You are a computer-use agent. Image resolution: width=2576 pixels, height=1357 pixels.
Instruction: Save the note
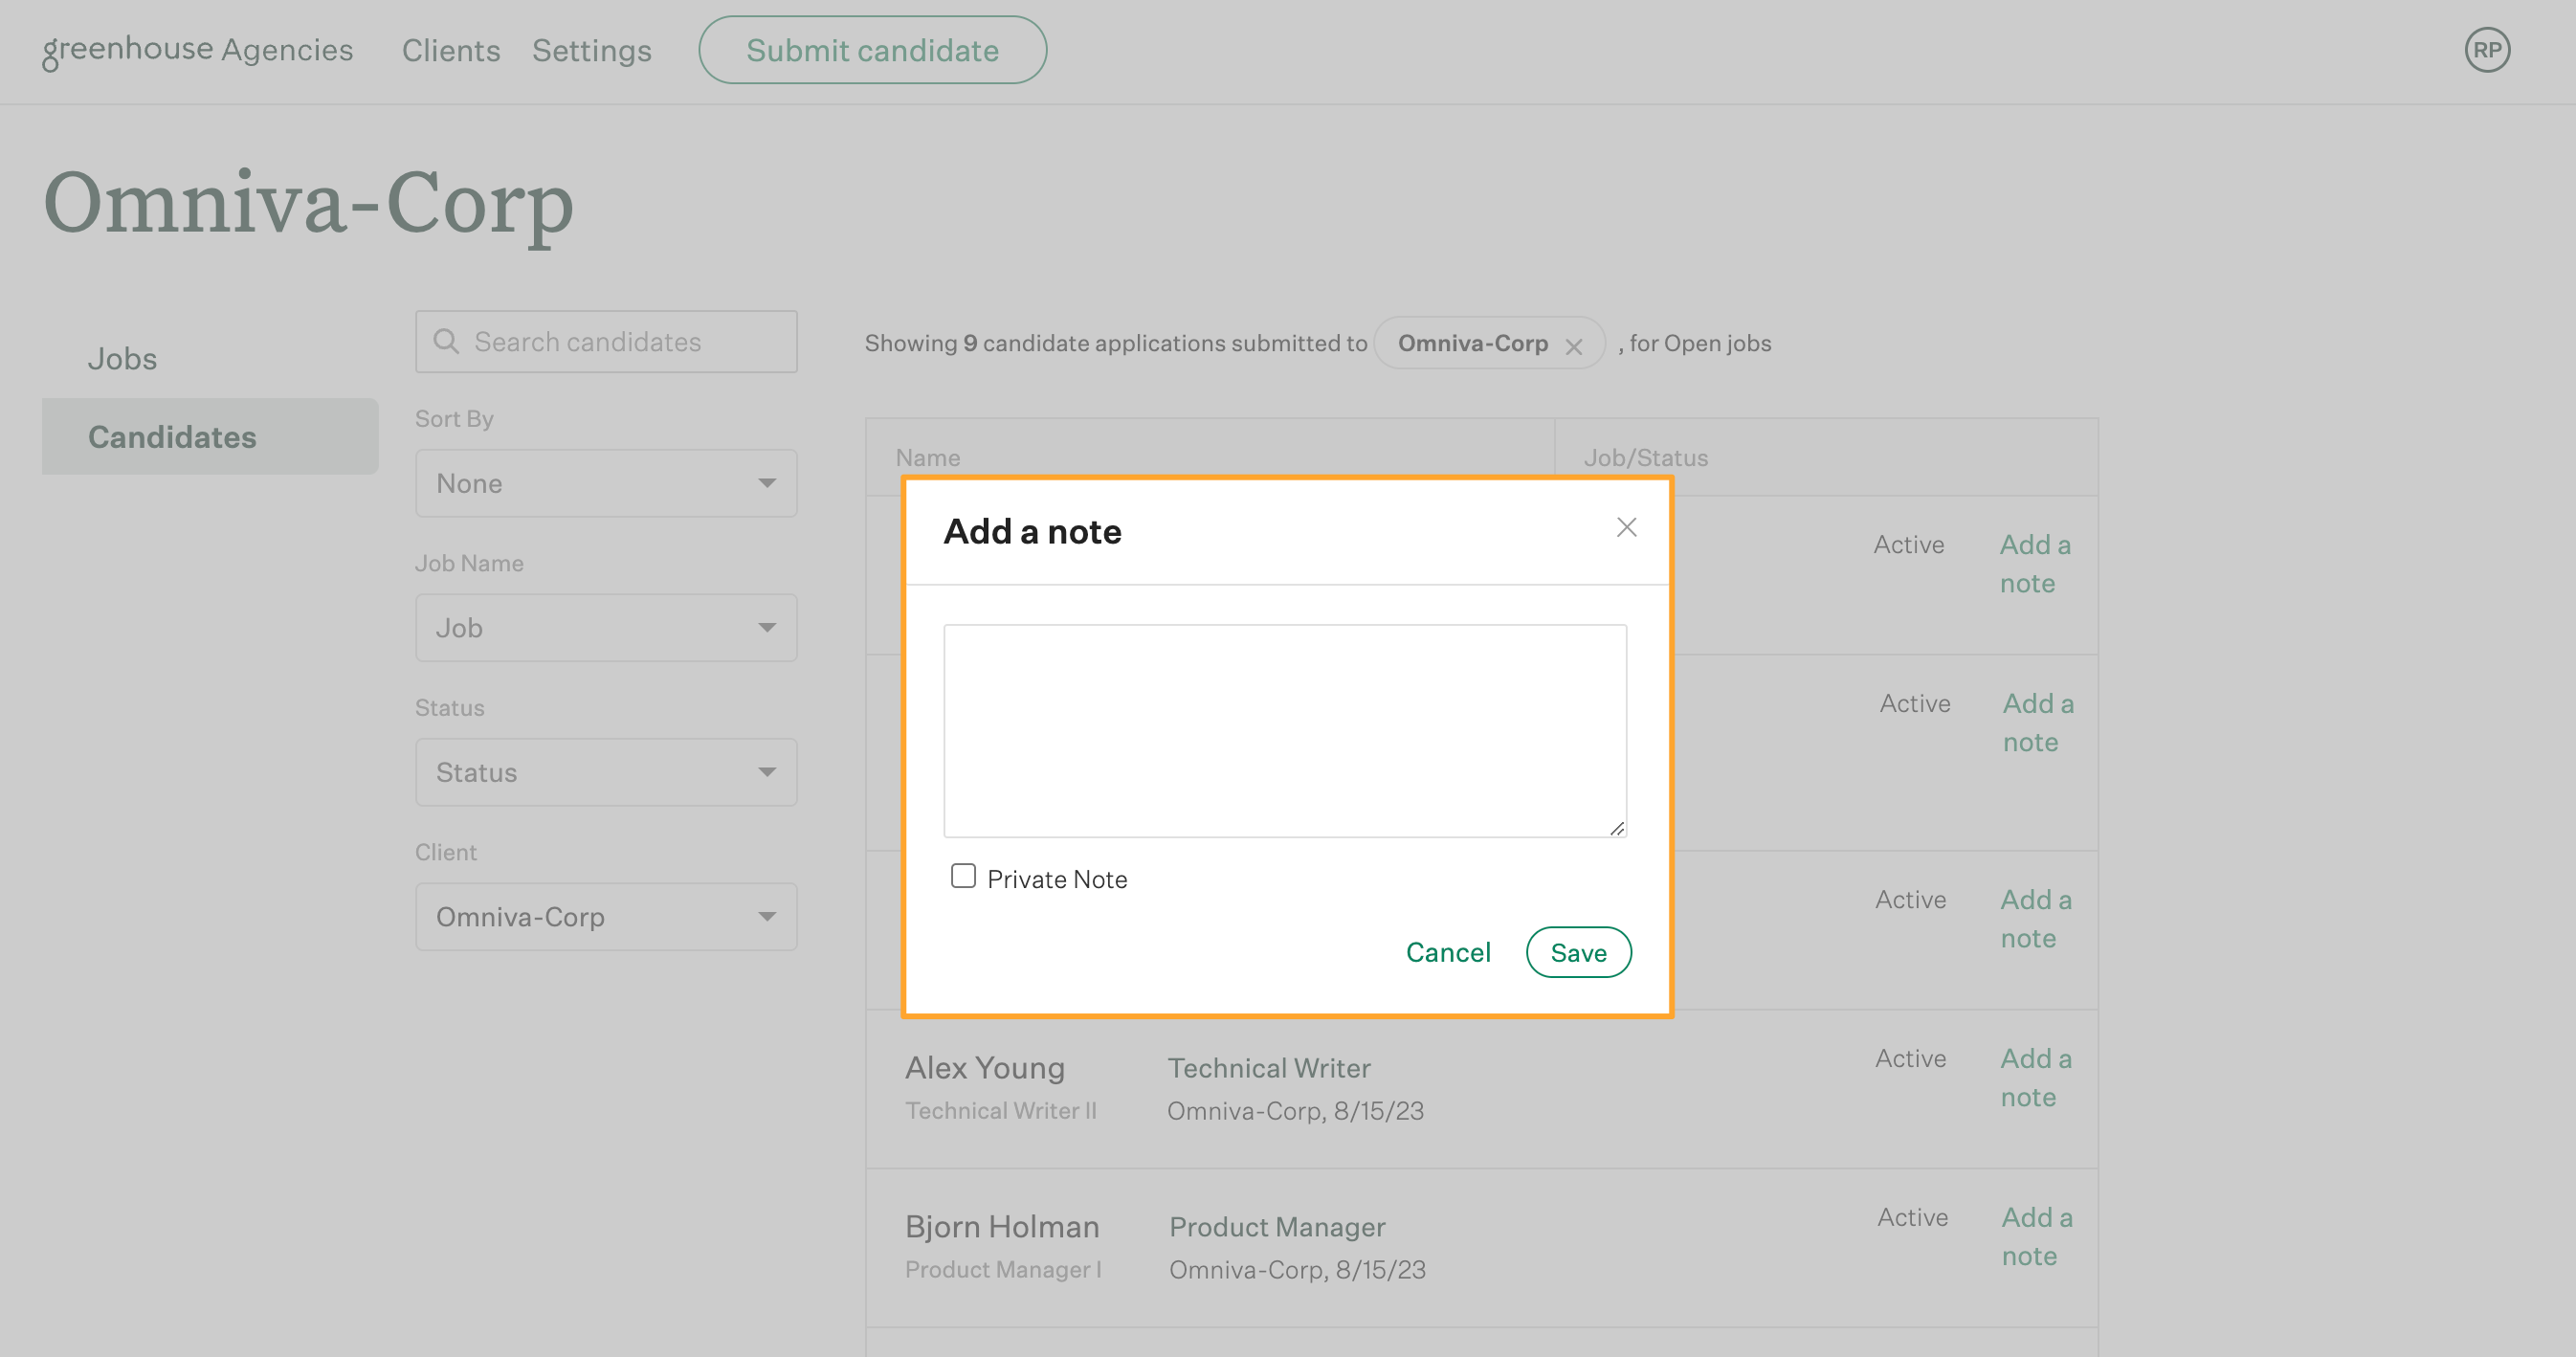(x=1578, y=952)
